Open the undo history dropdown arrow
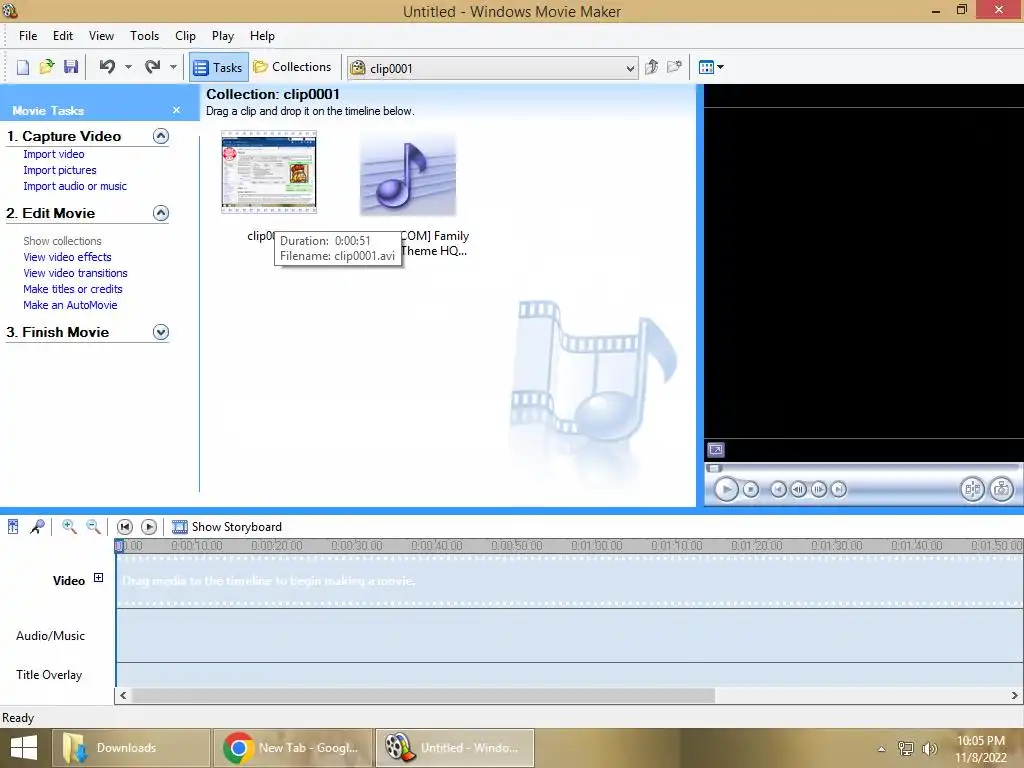Screen dimensions: 1024x768 click(x=128, y=67)
